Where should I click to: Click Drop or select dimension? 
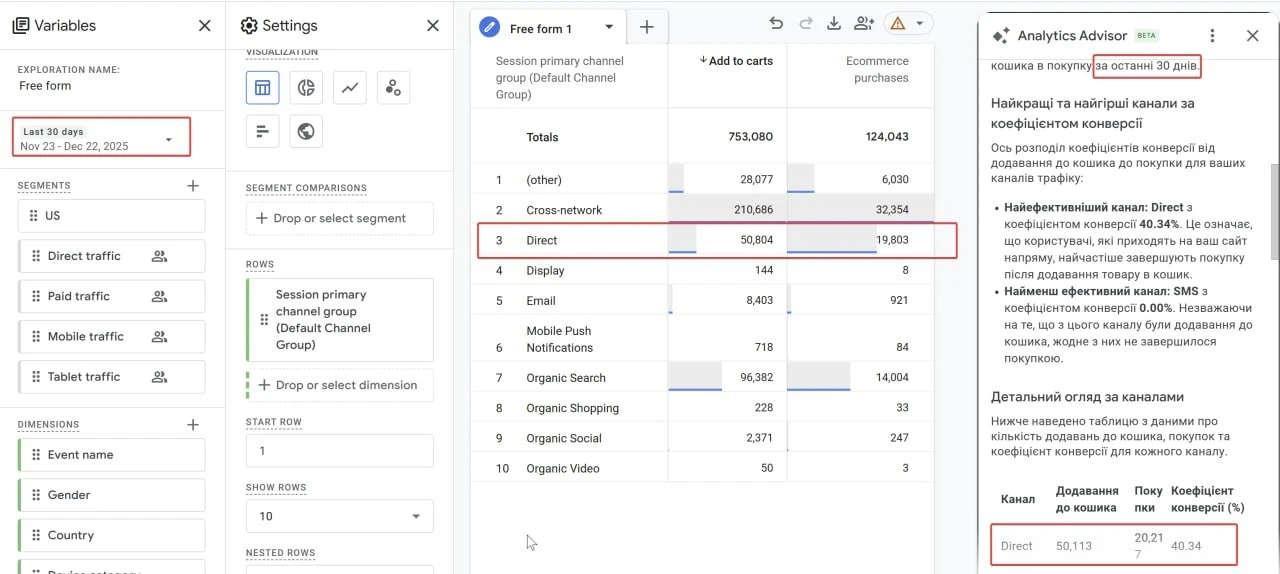click(x=339, y=385)
